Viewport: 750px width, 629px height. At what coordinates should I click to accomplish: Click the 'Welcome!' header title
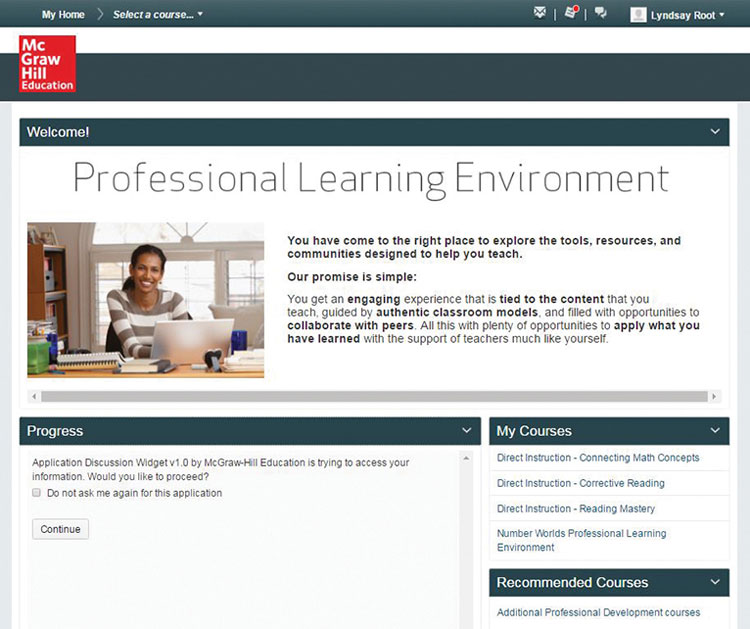pos(58,132)
